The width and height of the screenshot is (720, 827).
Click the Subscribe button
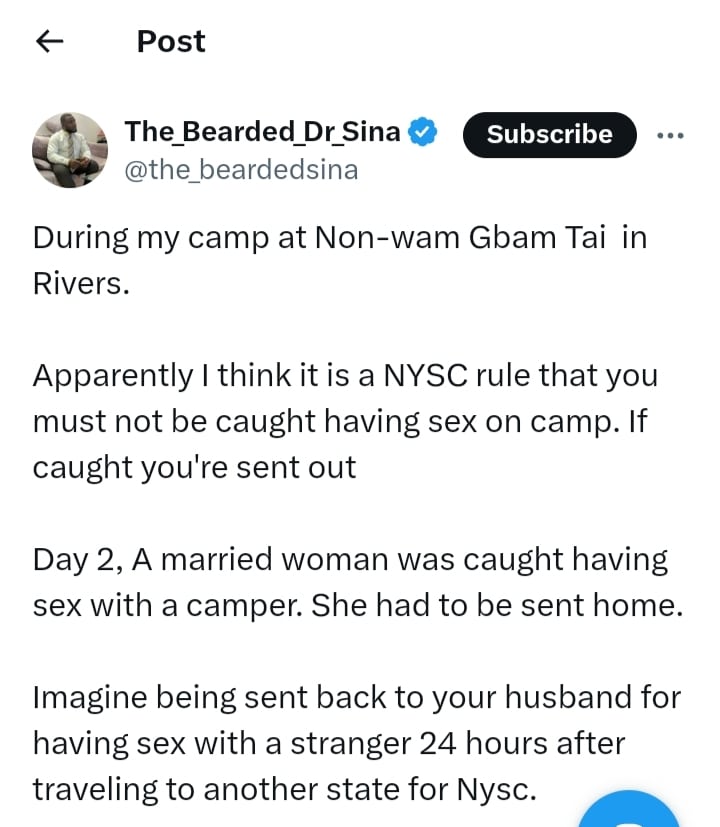click(549, 134)
